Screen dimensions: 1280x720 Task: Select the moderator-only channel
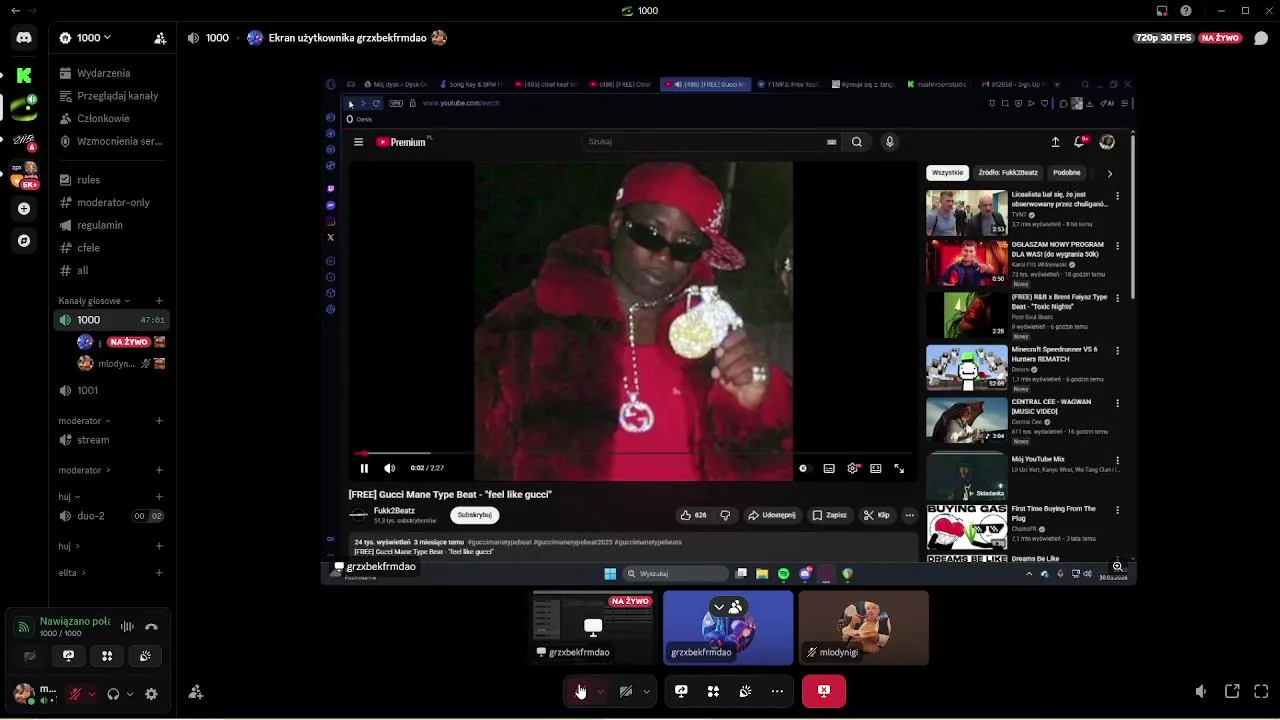[112, 203]
